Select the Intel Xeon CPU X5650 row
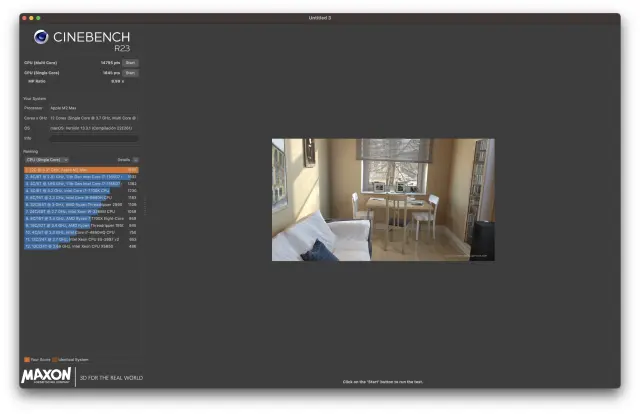The image size is (640, 414). [x=80, y=246]
